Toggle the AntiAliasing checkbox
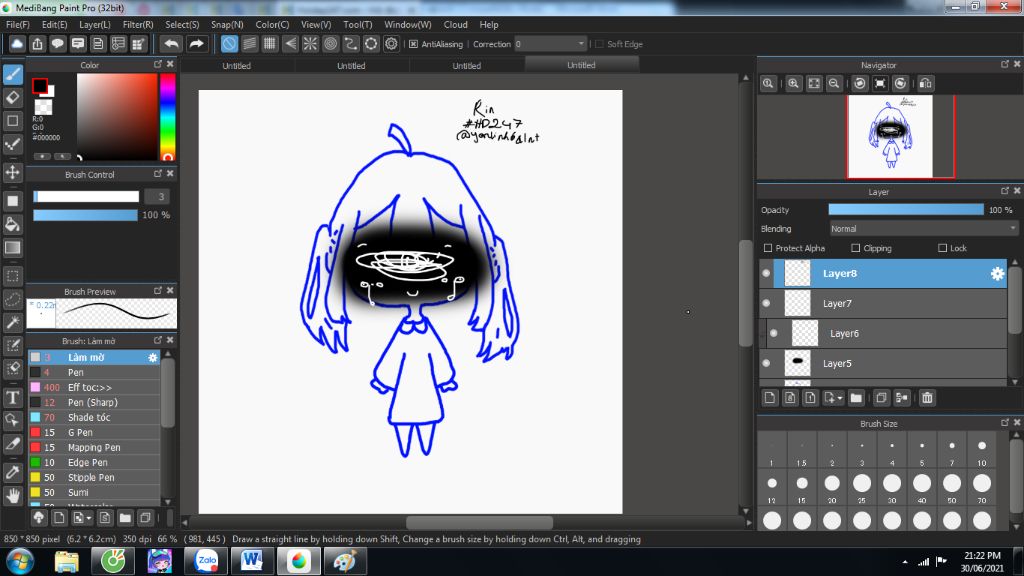1024x576 pixels. [413, 44]
